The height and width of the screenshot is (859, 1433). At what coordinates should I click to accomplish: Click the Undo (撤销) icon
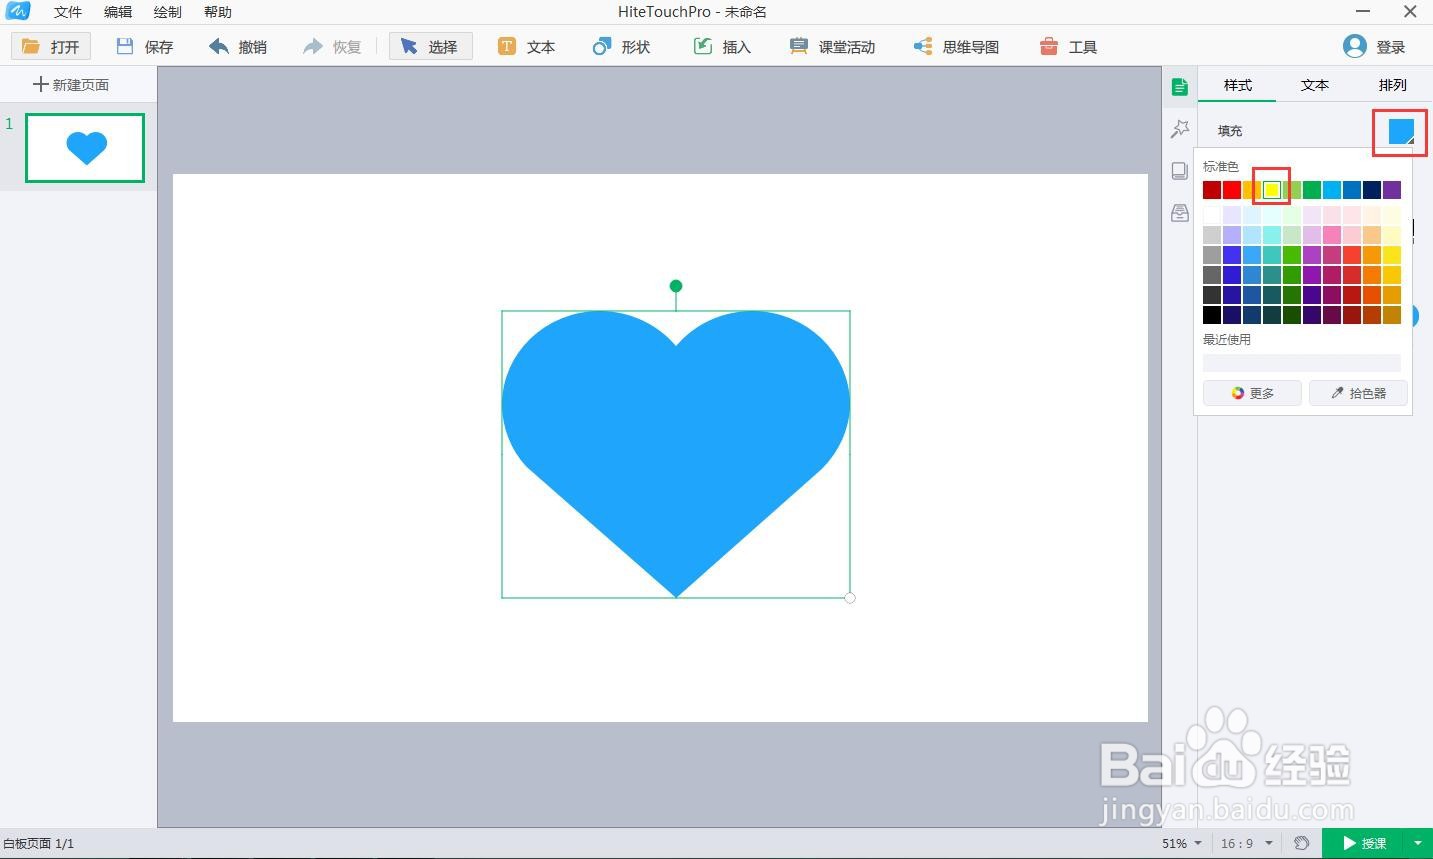(x=237, y=46)
